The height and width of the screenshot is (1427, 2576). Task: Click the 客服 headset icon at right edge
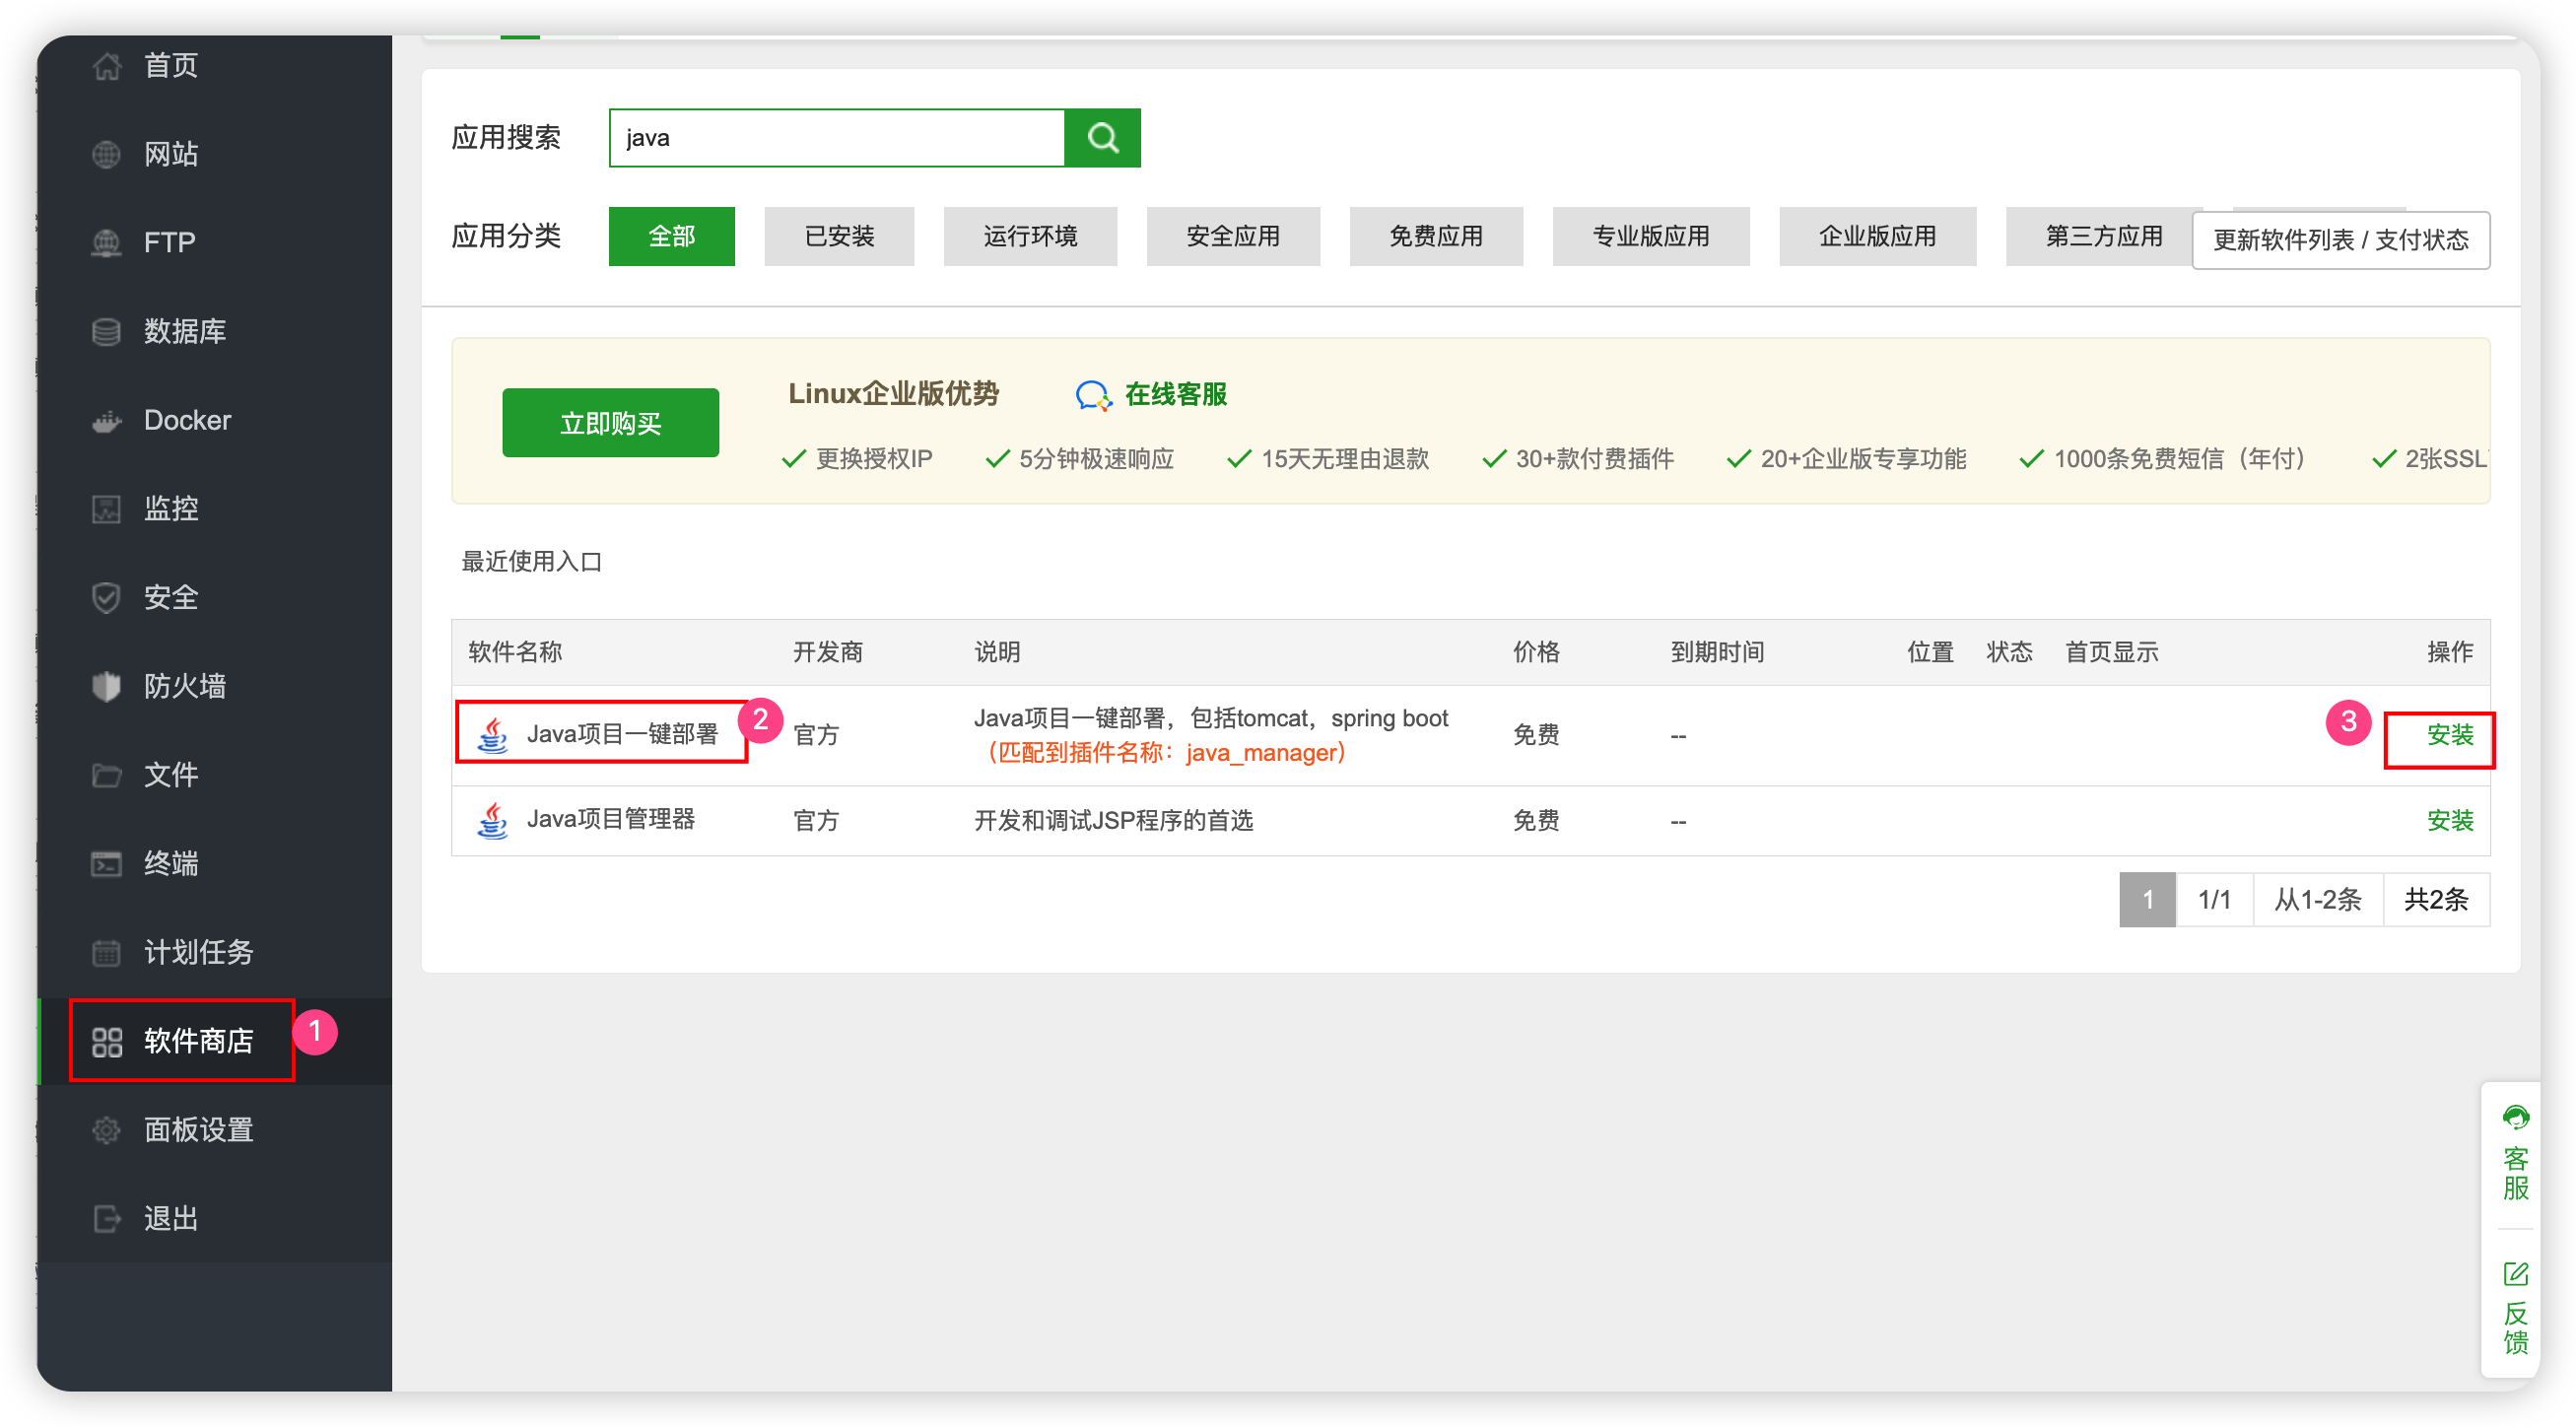[x=2516, y=1118]
